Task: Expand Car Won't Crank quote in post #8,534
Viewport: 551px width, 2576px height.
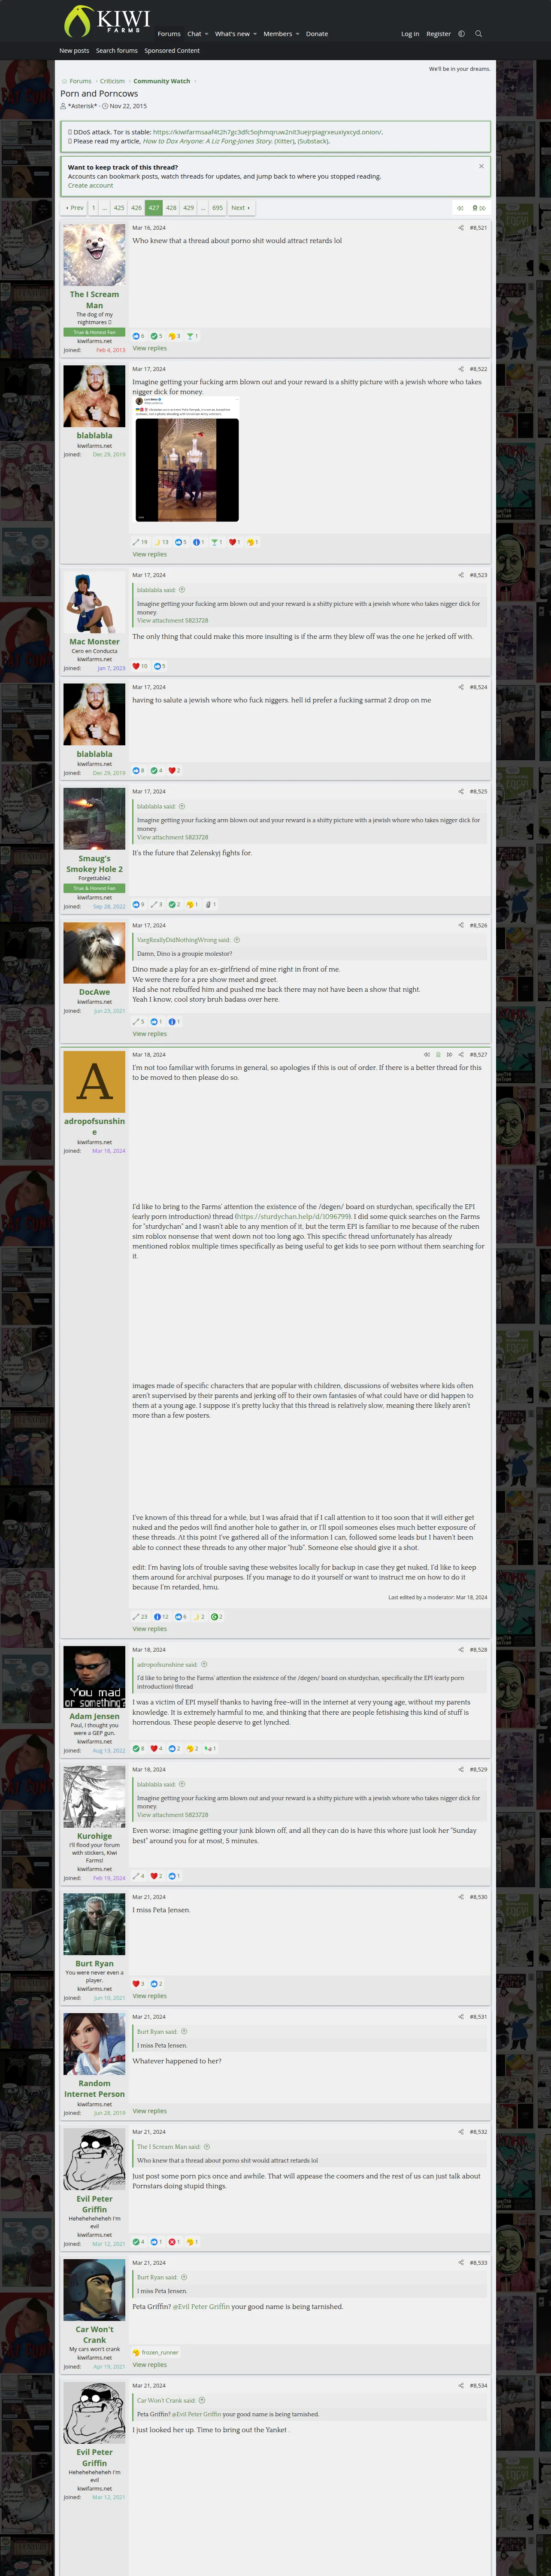Action: 202,2400
